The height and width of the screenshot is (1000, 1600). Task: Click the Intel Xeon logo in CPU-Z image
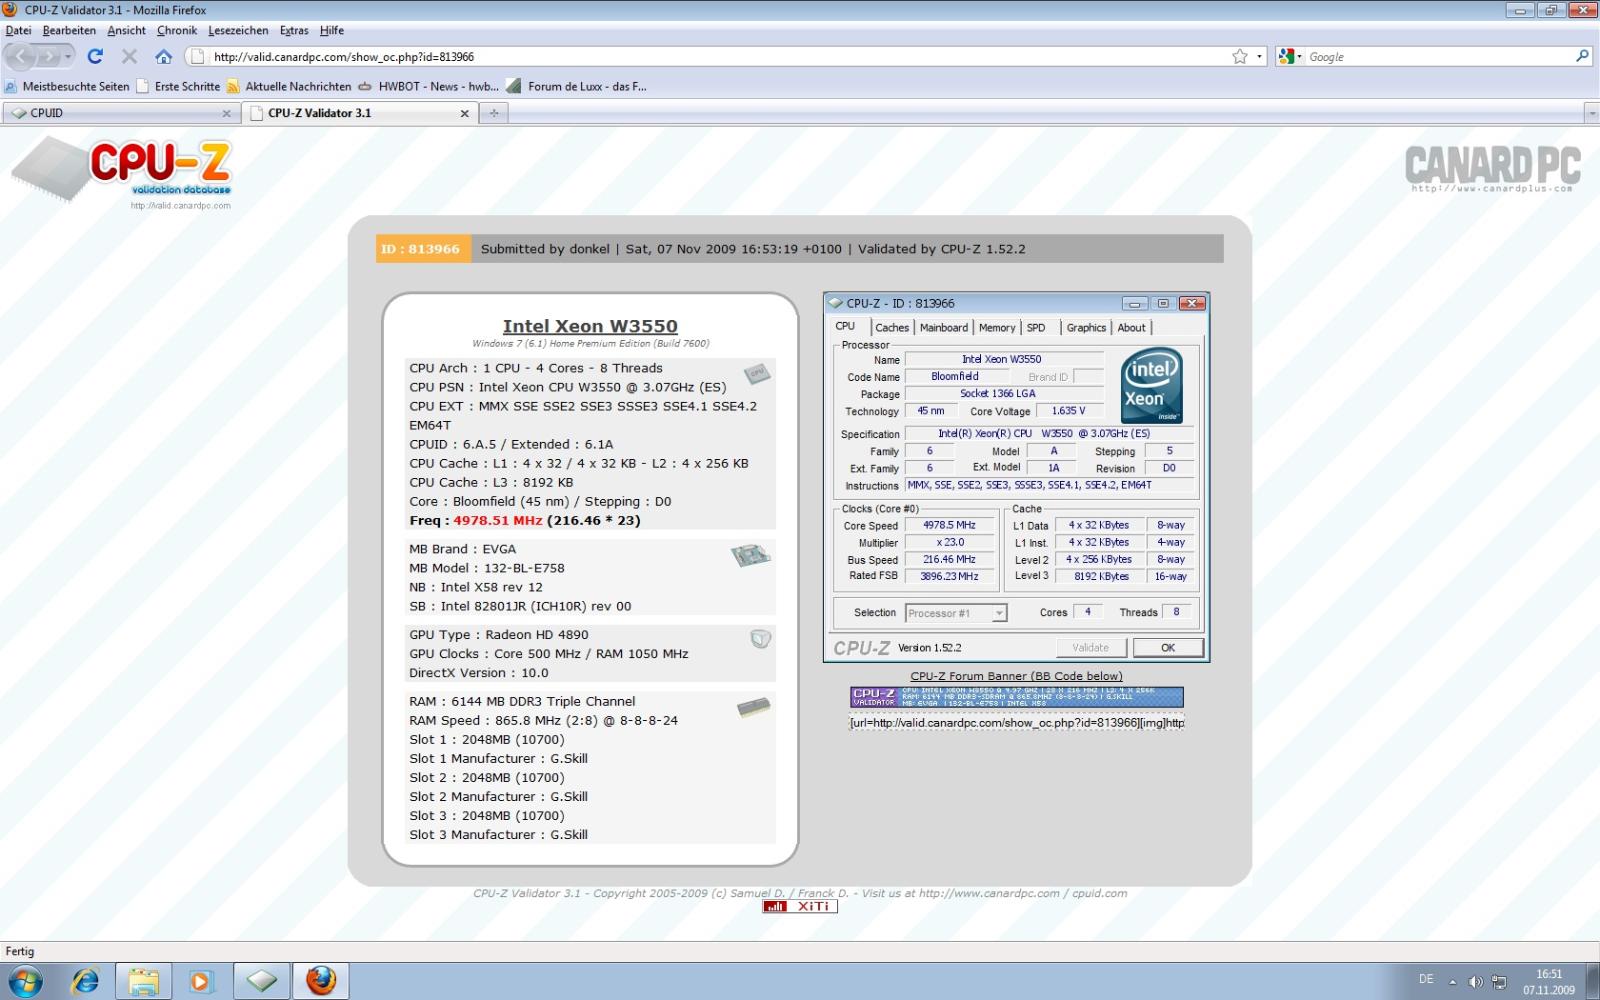(x=1151, y=384)
